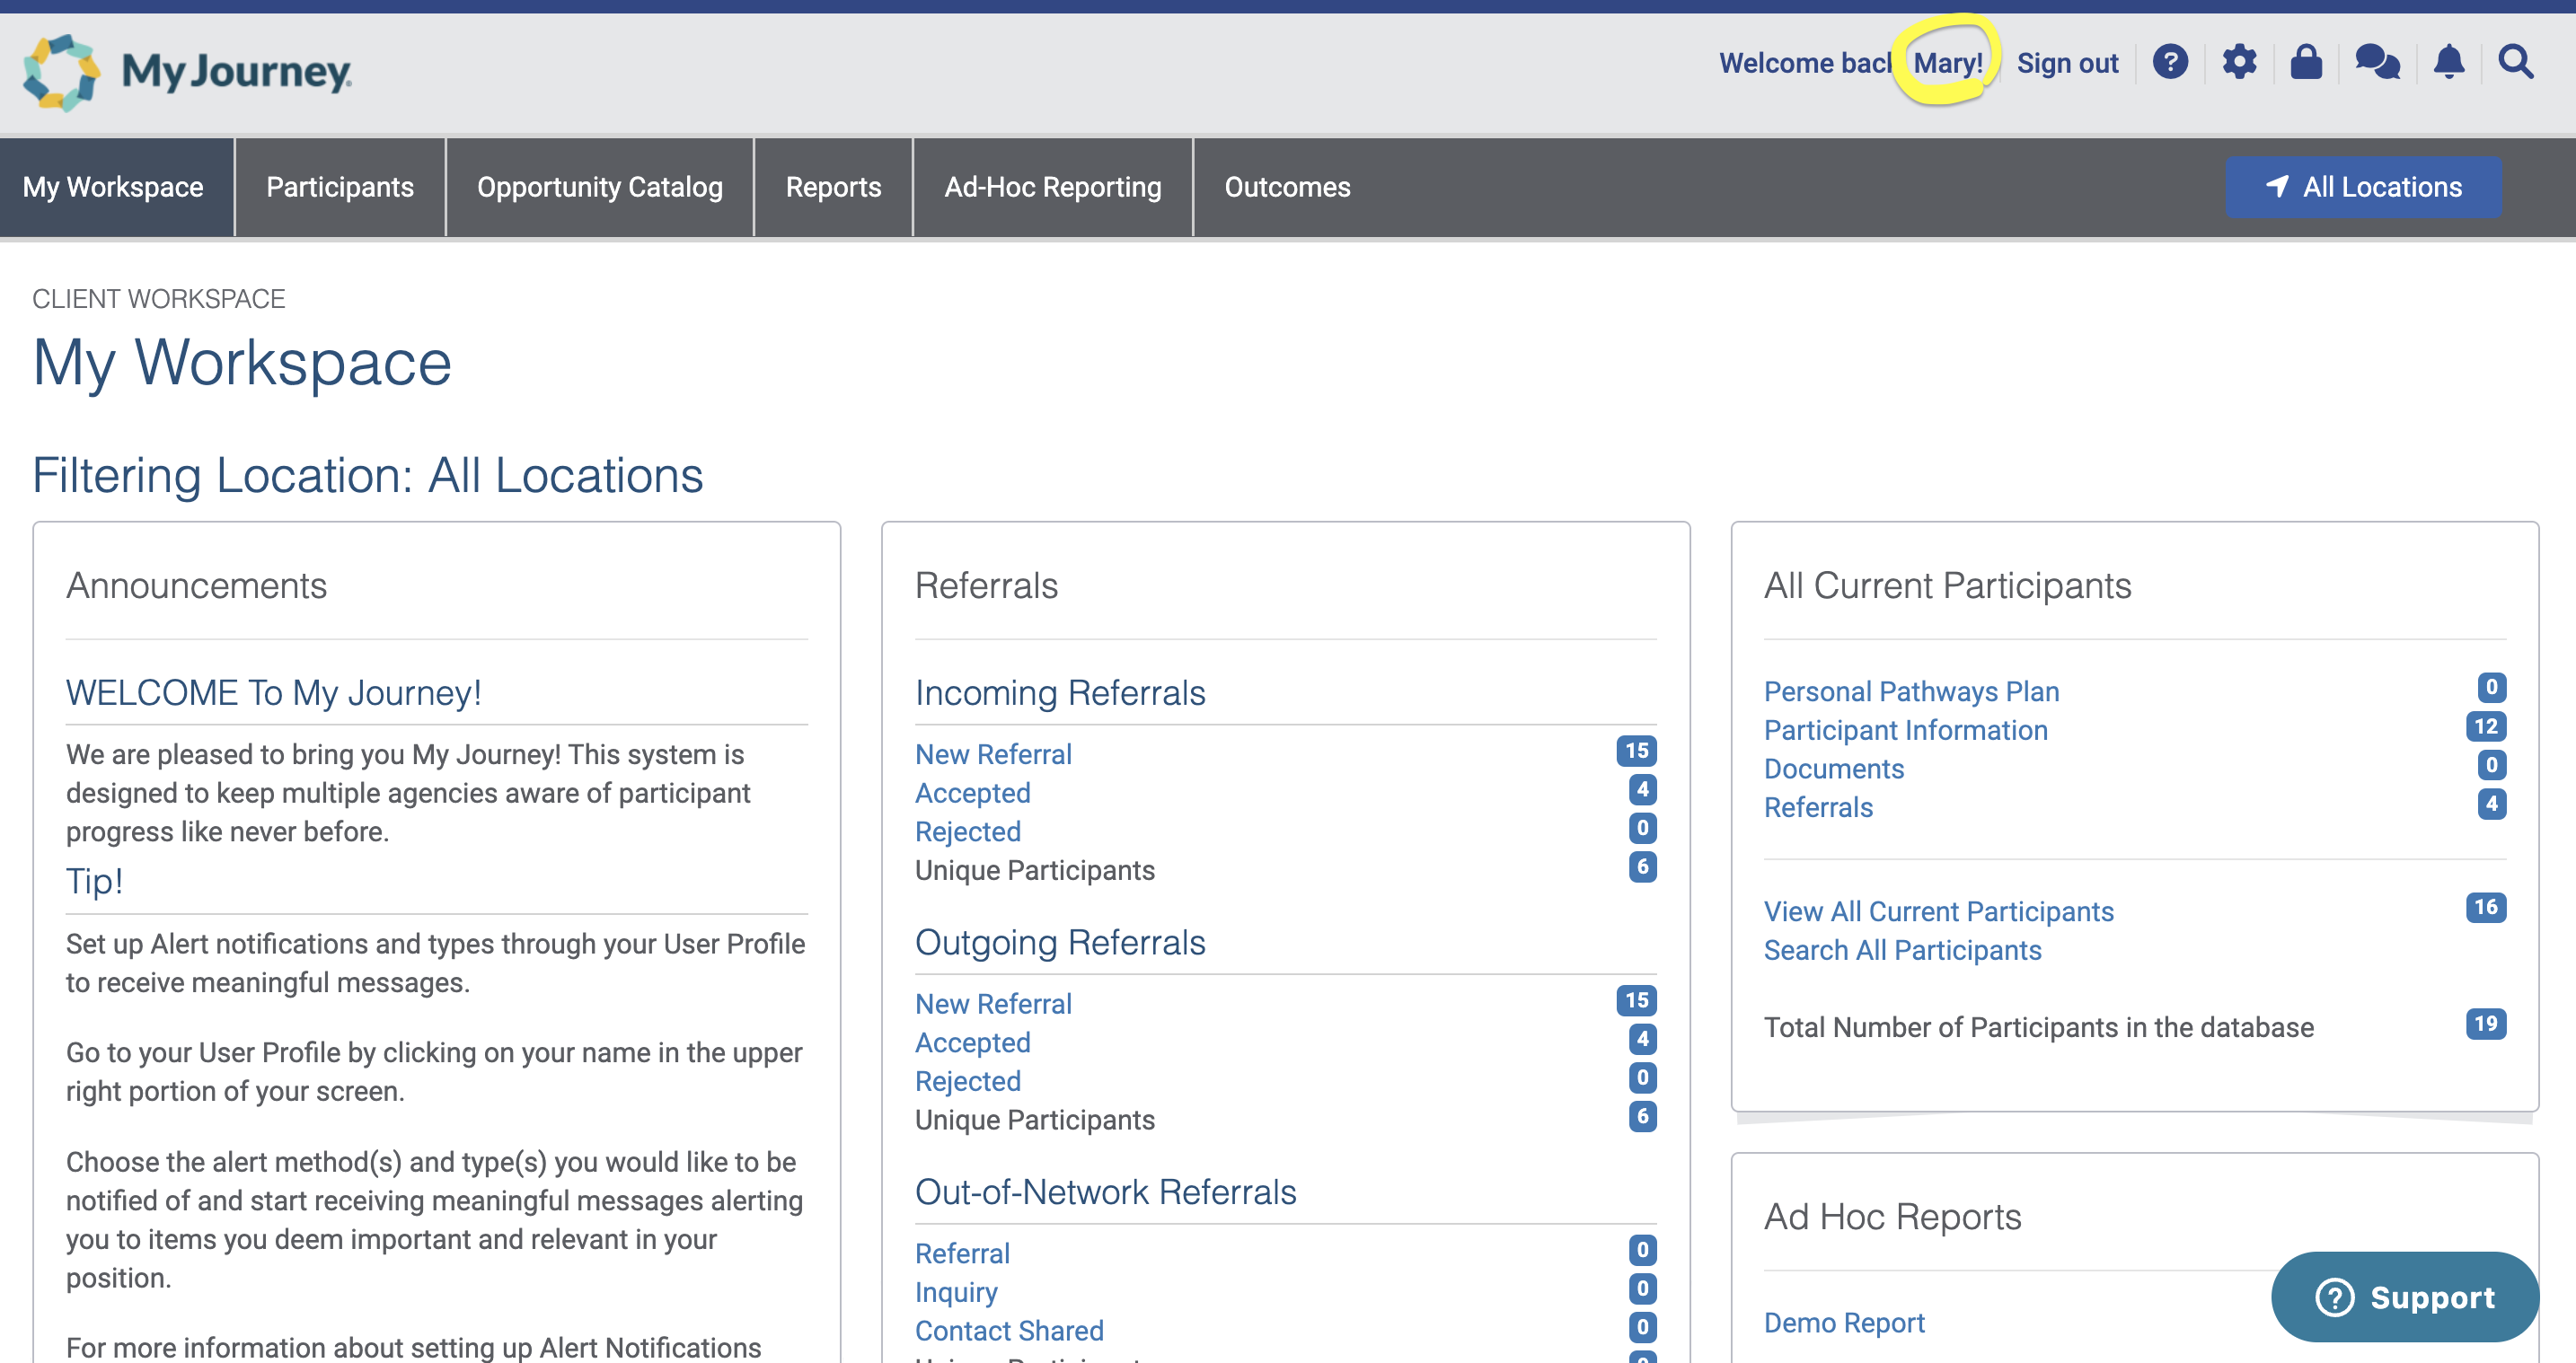
Task: Open incoming New Referral link
Action: 992,754
